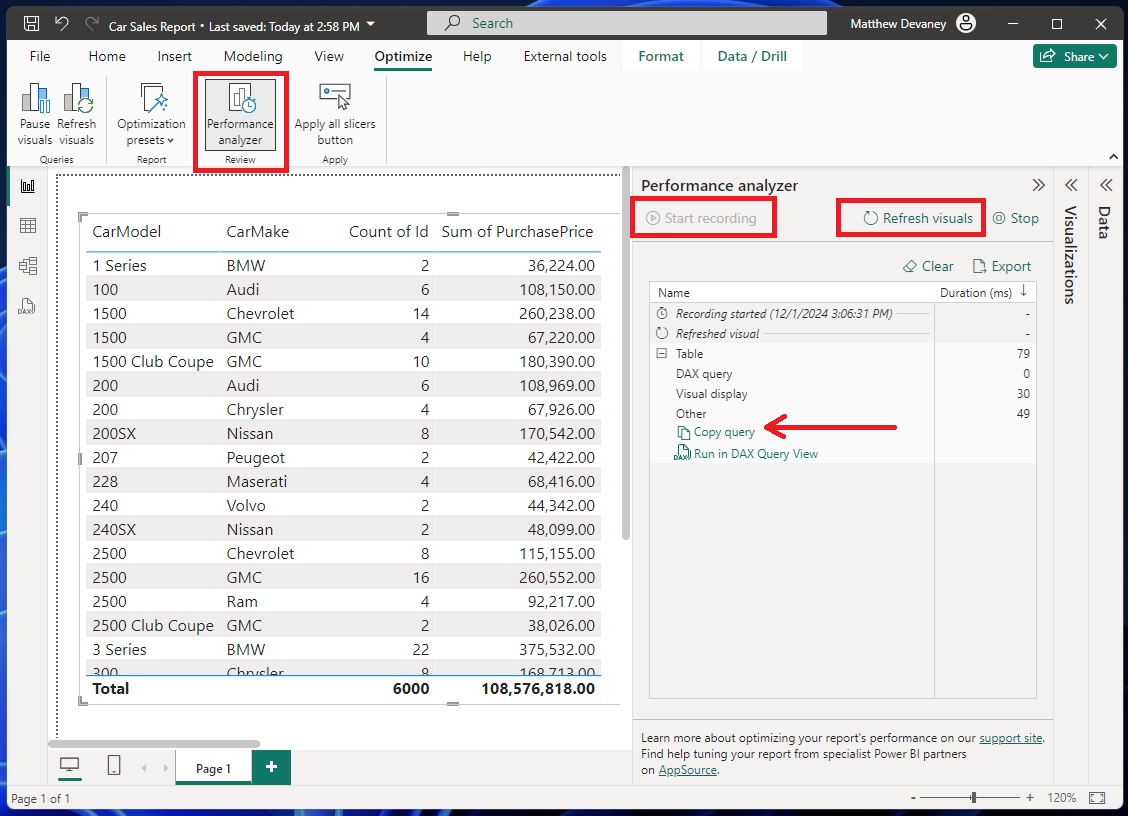The image size is (1128, 816).
Task: Open DAX query view from the sidebar
Action: [27, 306]
